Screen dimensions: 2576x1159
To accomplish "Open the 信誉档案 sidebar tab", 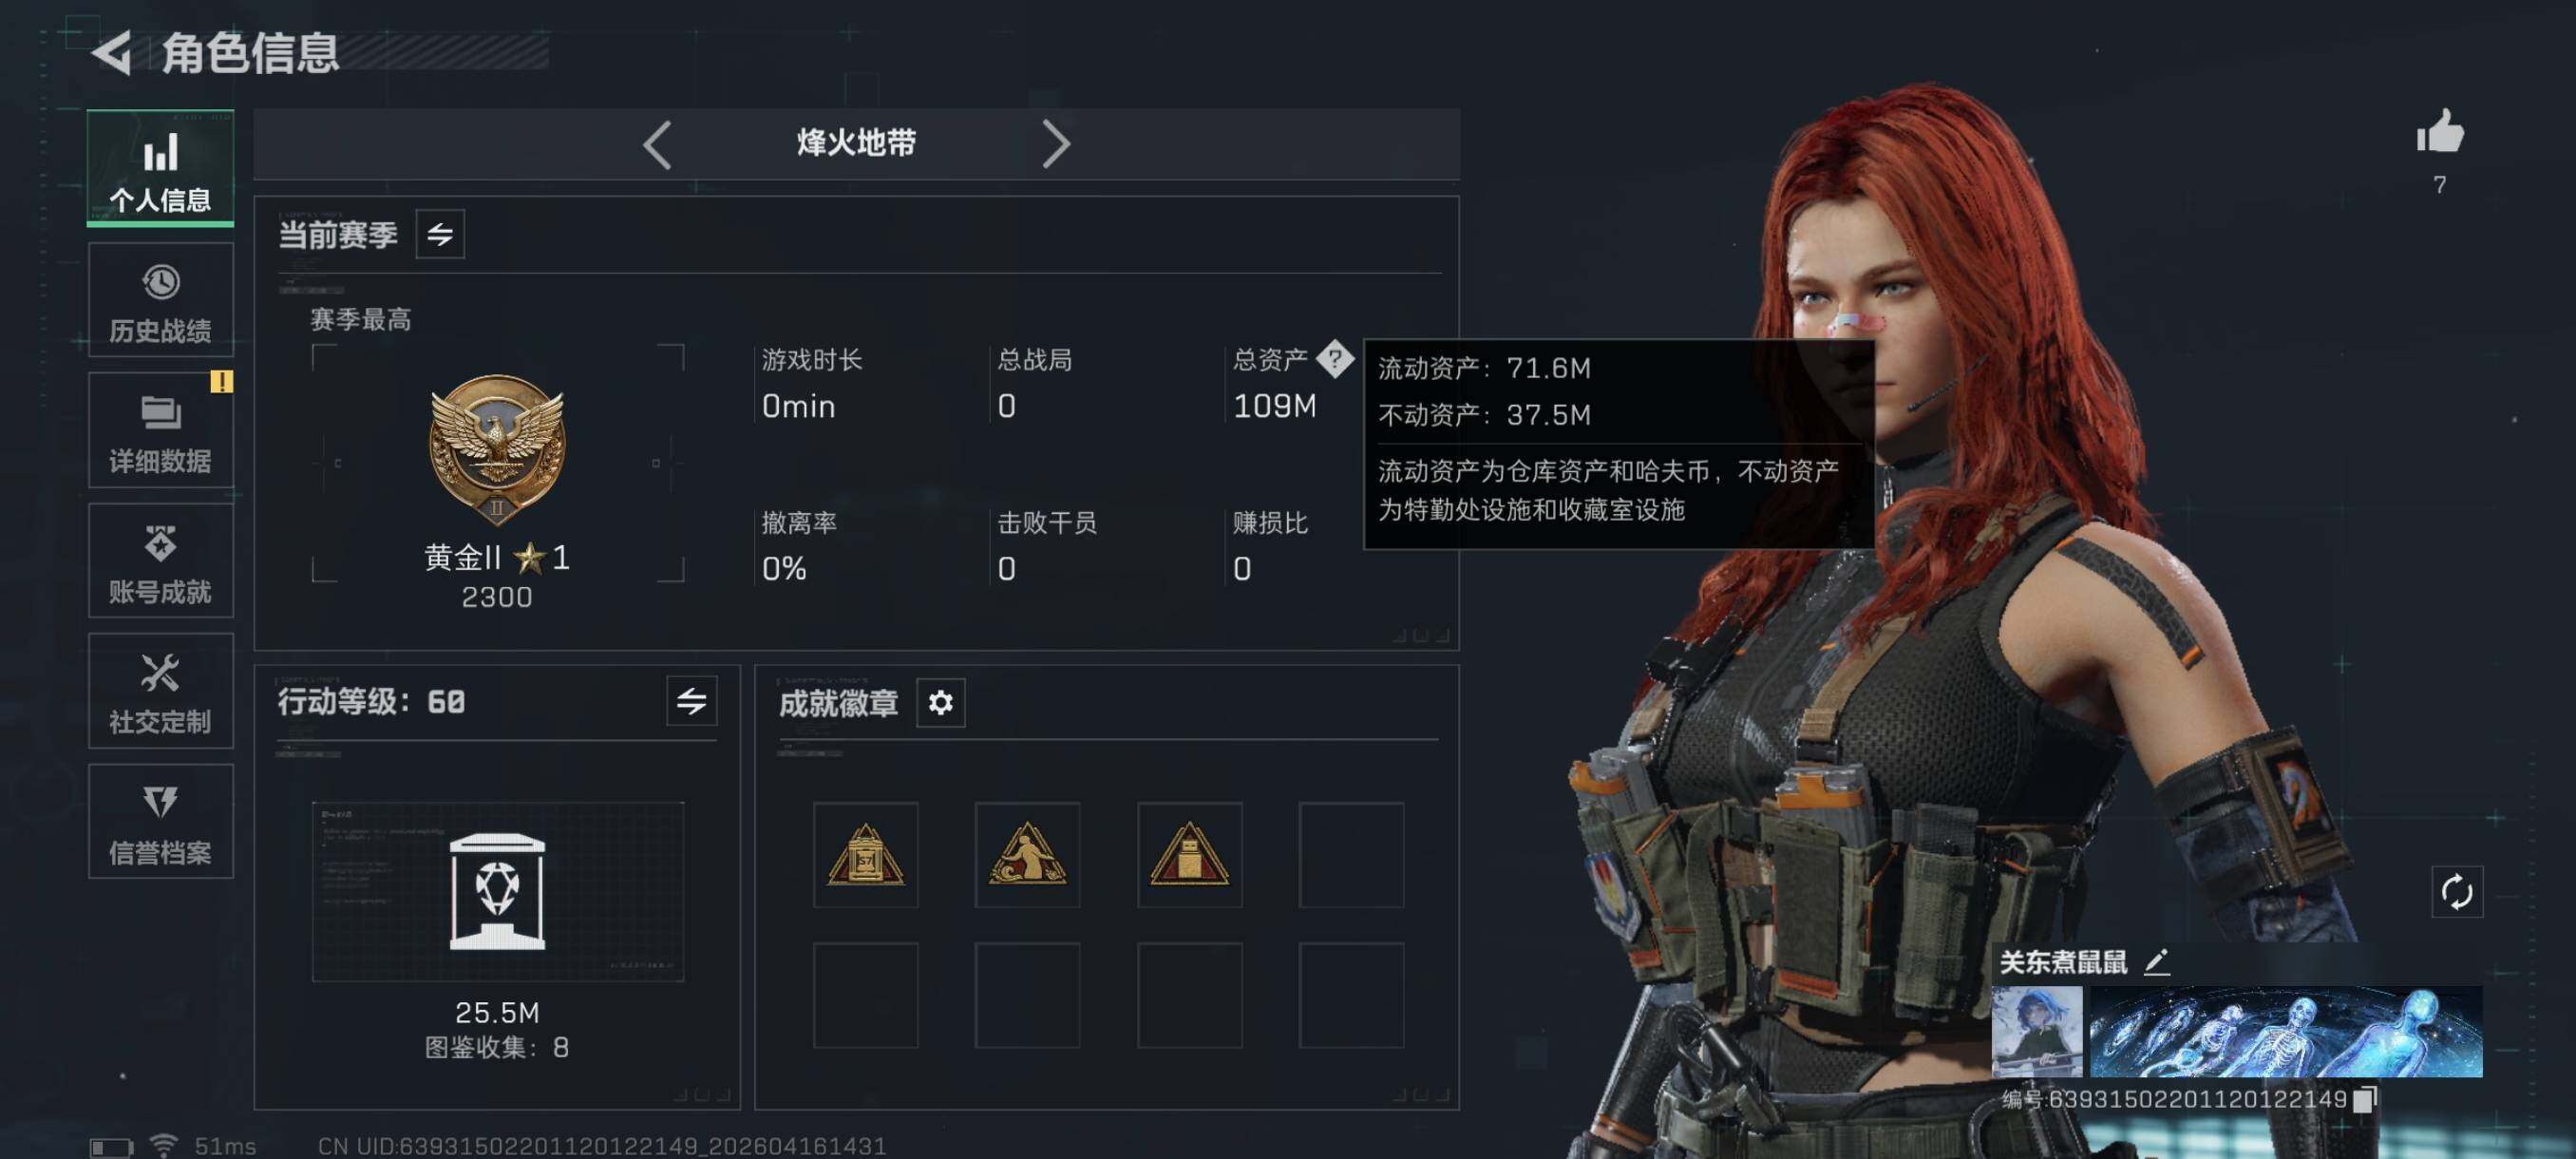I will (x=161, y=822).
